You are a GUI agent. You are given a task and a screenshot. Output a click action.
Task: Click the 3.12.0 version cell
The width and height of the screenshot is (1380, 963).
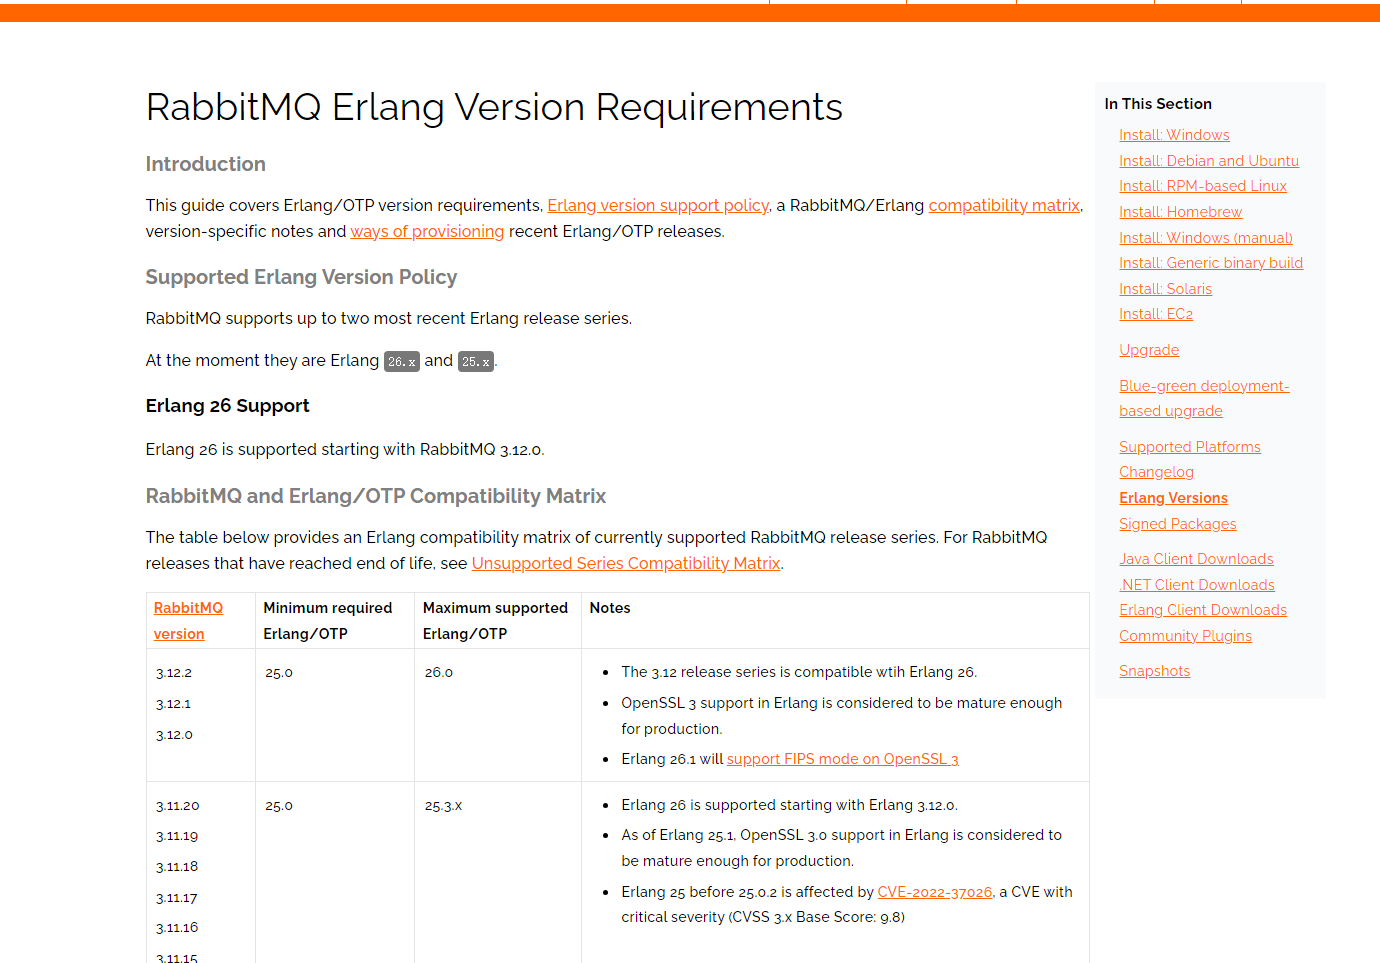(174, 735)
